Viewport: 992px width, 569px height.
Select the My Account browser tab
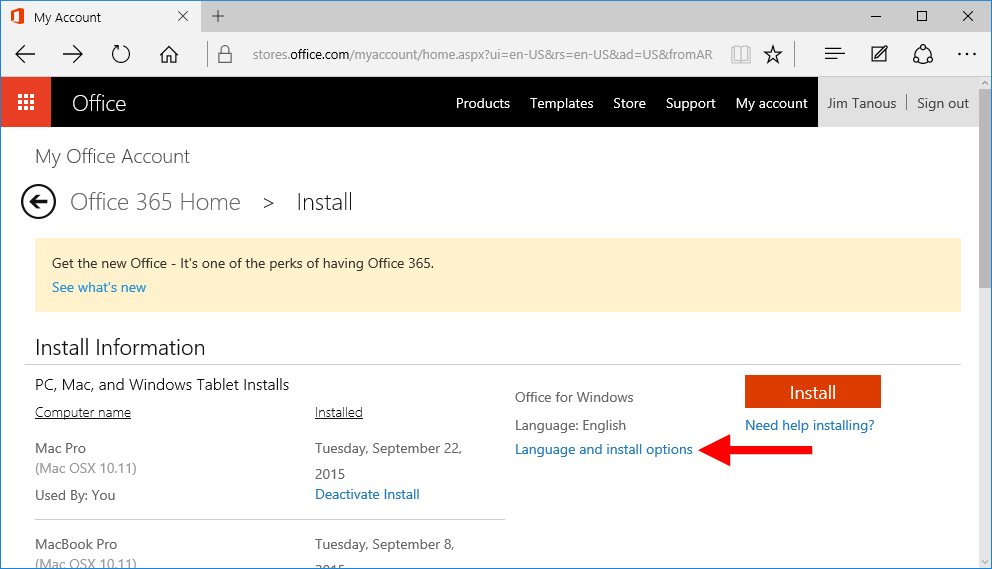pos(101,16)
